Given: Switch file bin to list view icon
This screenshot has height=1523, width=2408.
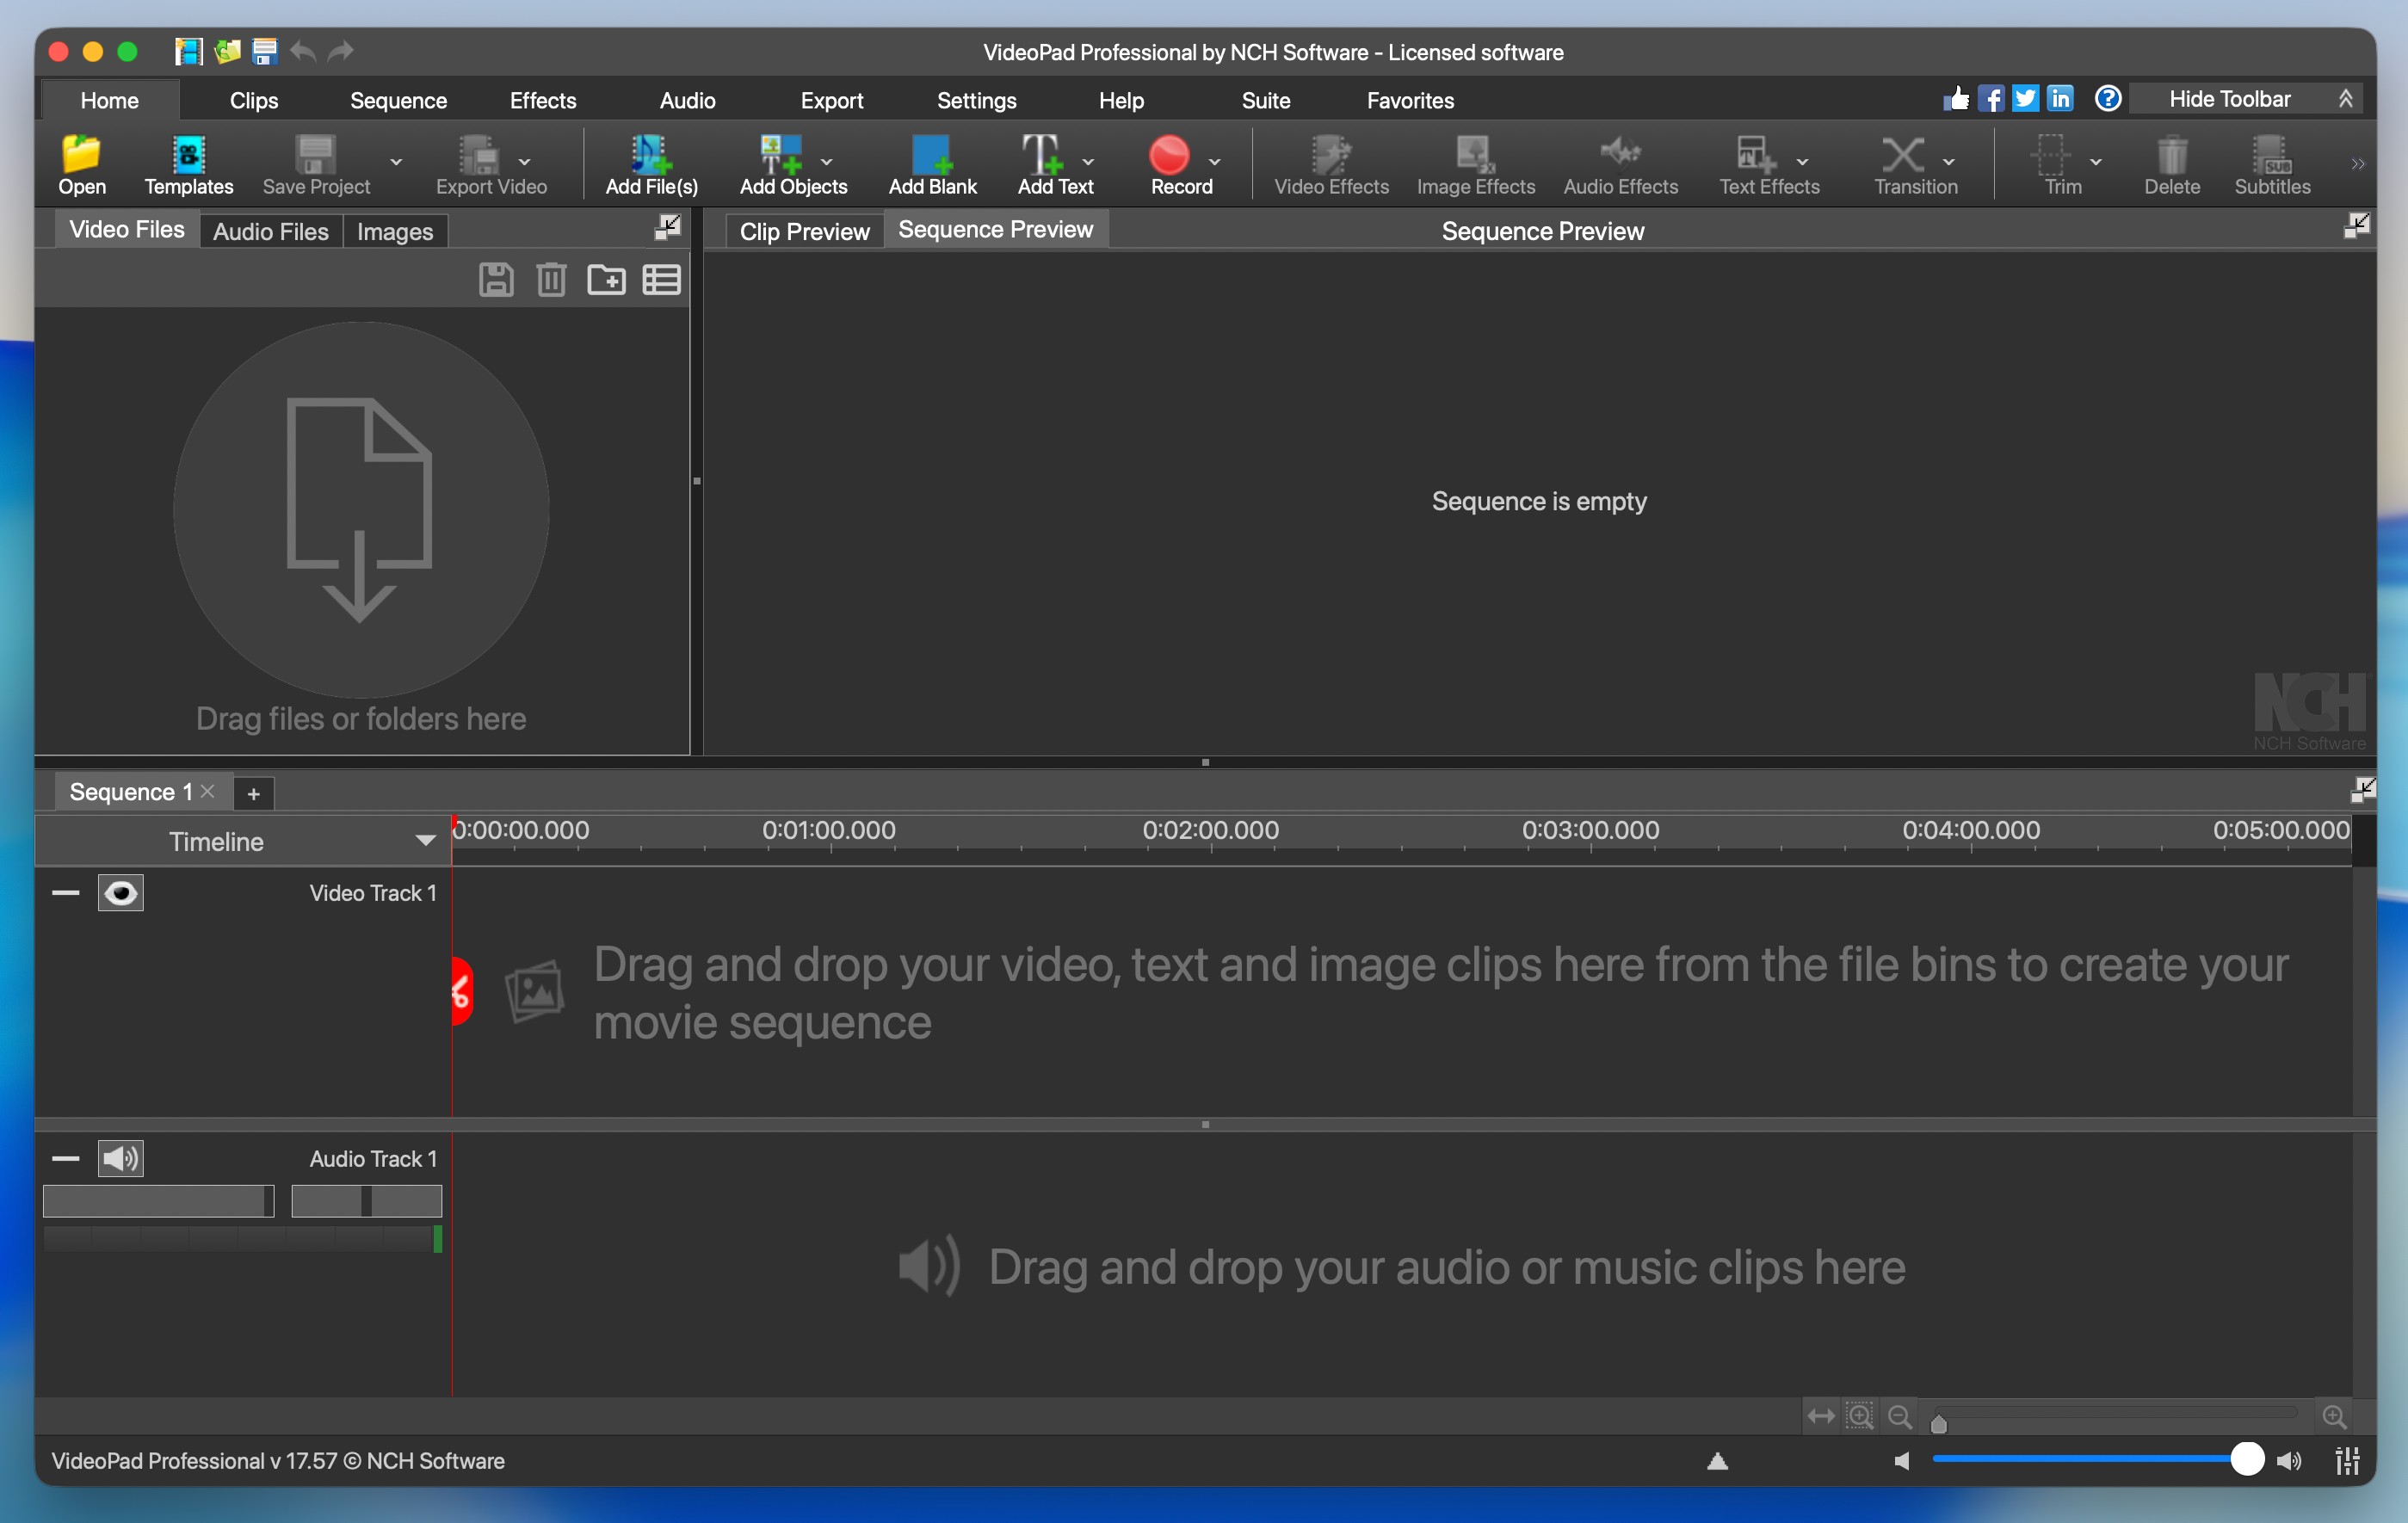Looking at the screenshot, I should coord(661,280).
